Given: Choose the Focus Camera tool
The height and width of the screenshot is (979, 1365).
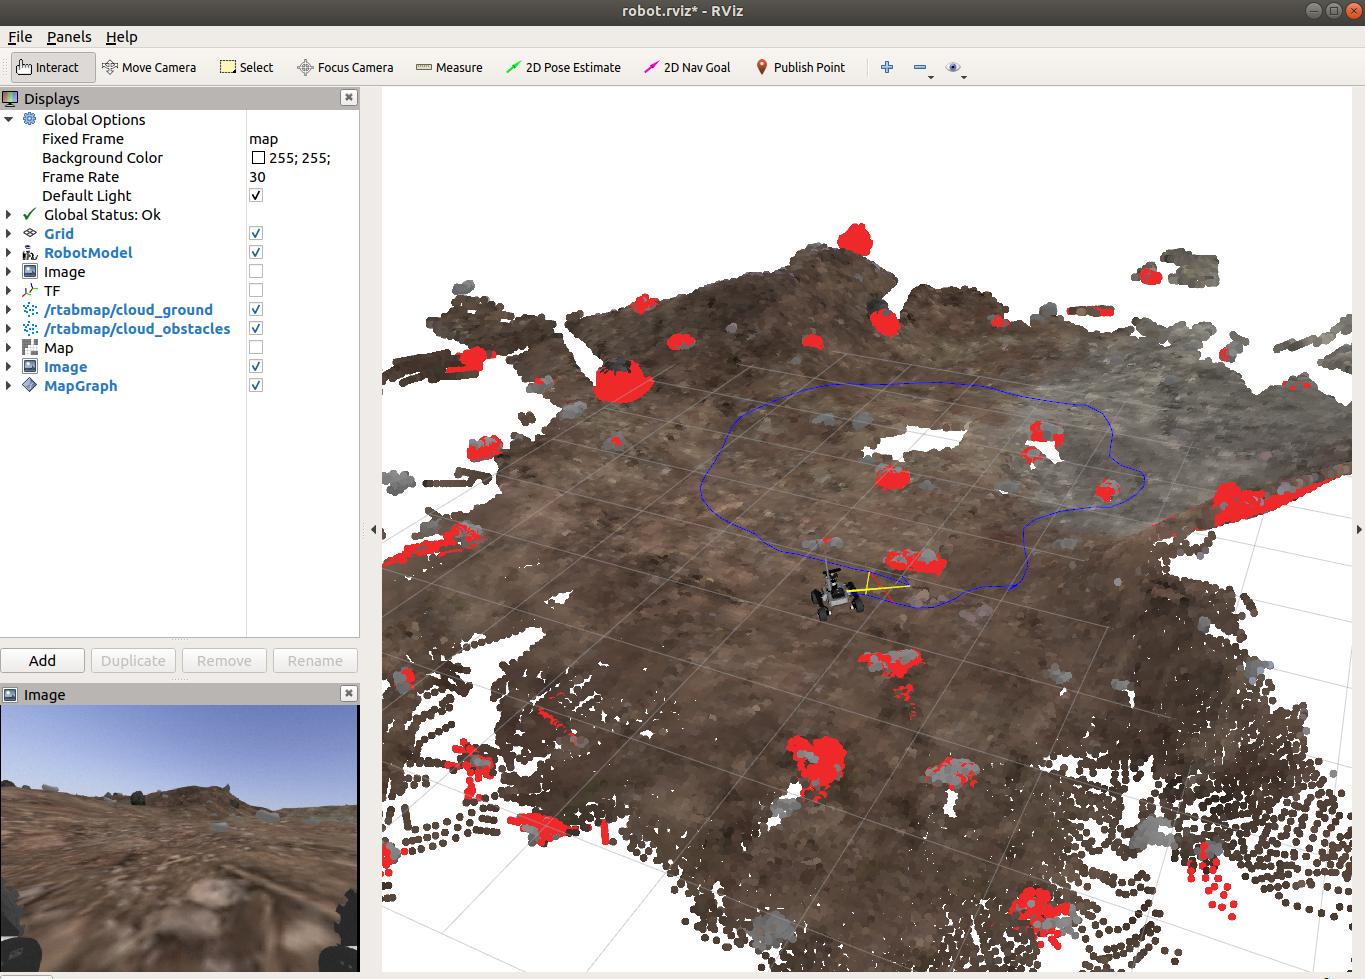Looking at the screenshot, I should point(345,68).
